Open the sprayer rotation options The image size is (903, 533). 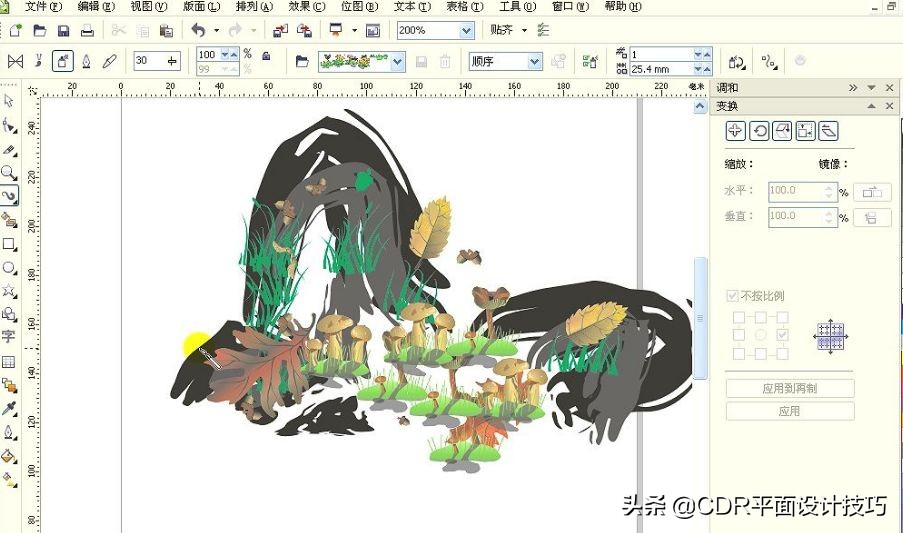coord(737,61)
